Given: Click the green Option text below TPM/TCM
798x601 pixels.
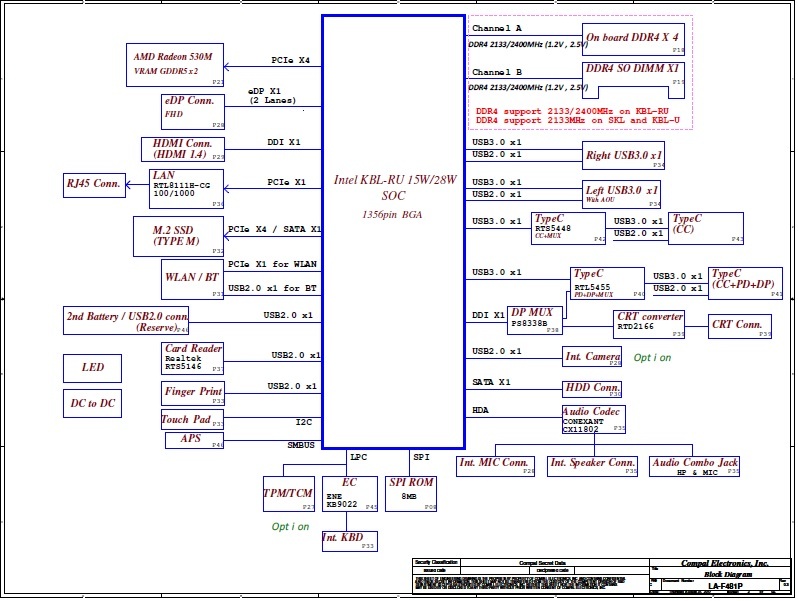Looking at the screenshot, I should 290,527.
